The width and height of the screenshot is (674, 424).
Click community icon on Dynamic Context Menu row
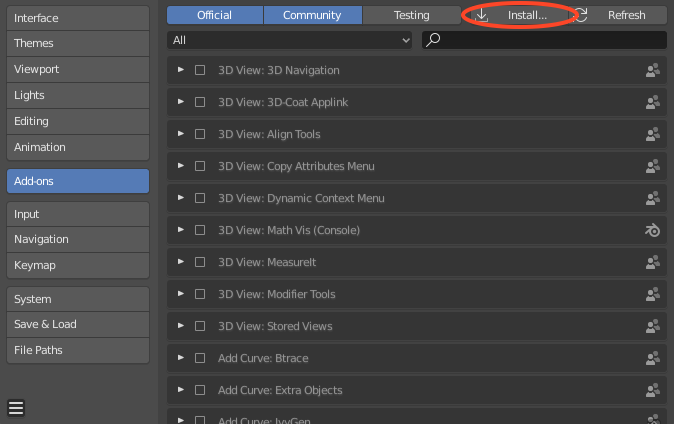pyautogui.click(x=653, y=198)
